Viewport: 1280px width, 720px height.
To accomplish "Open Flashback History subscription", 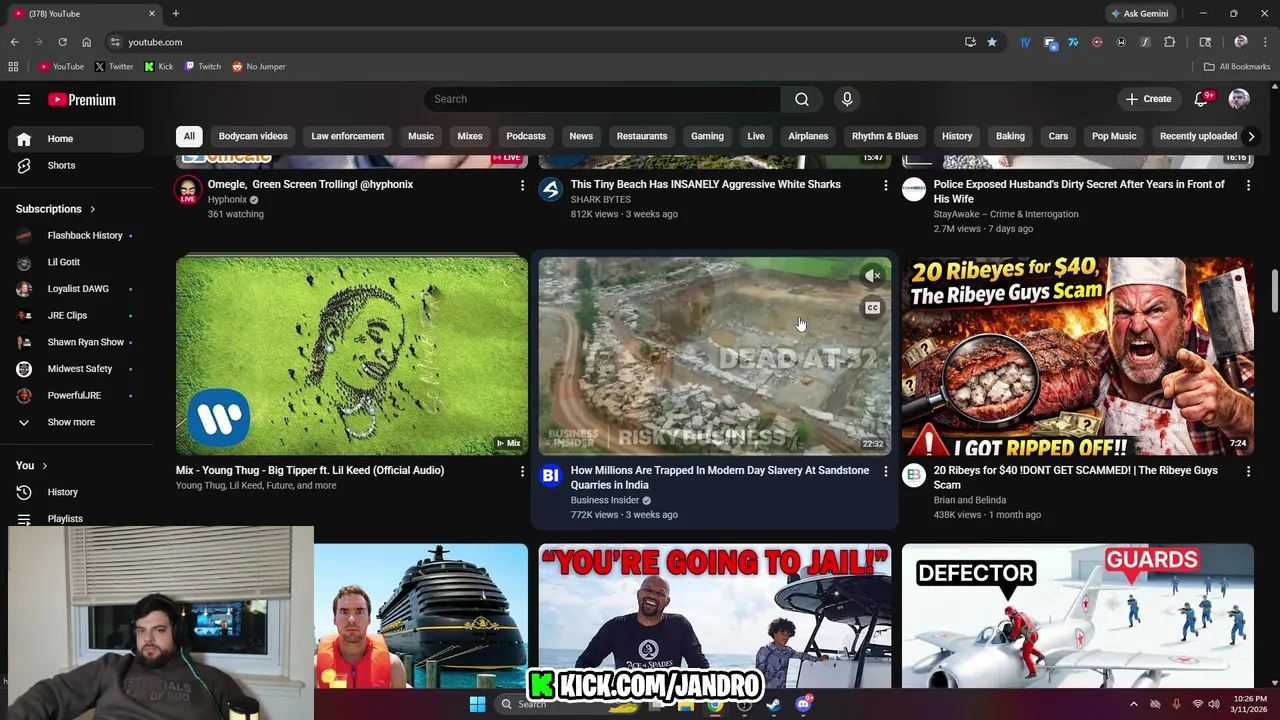I will coord(76,236).
